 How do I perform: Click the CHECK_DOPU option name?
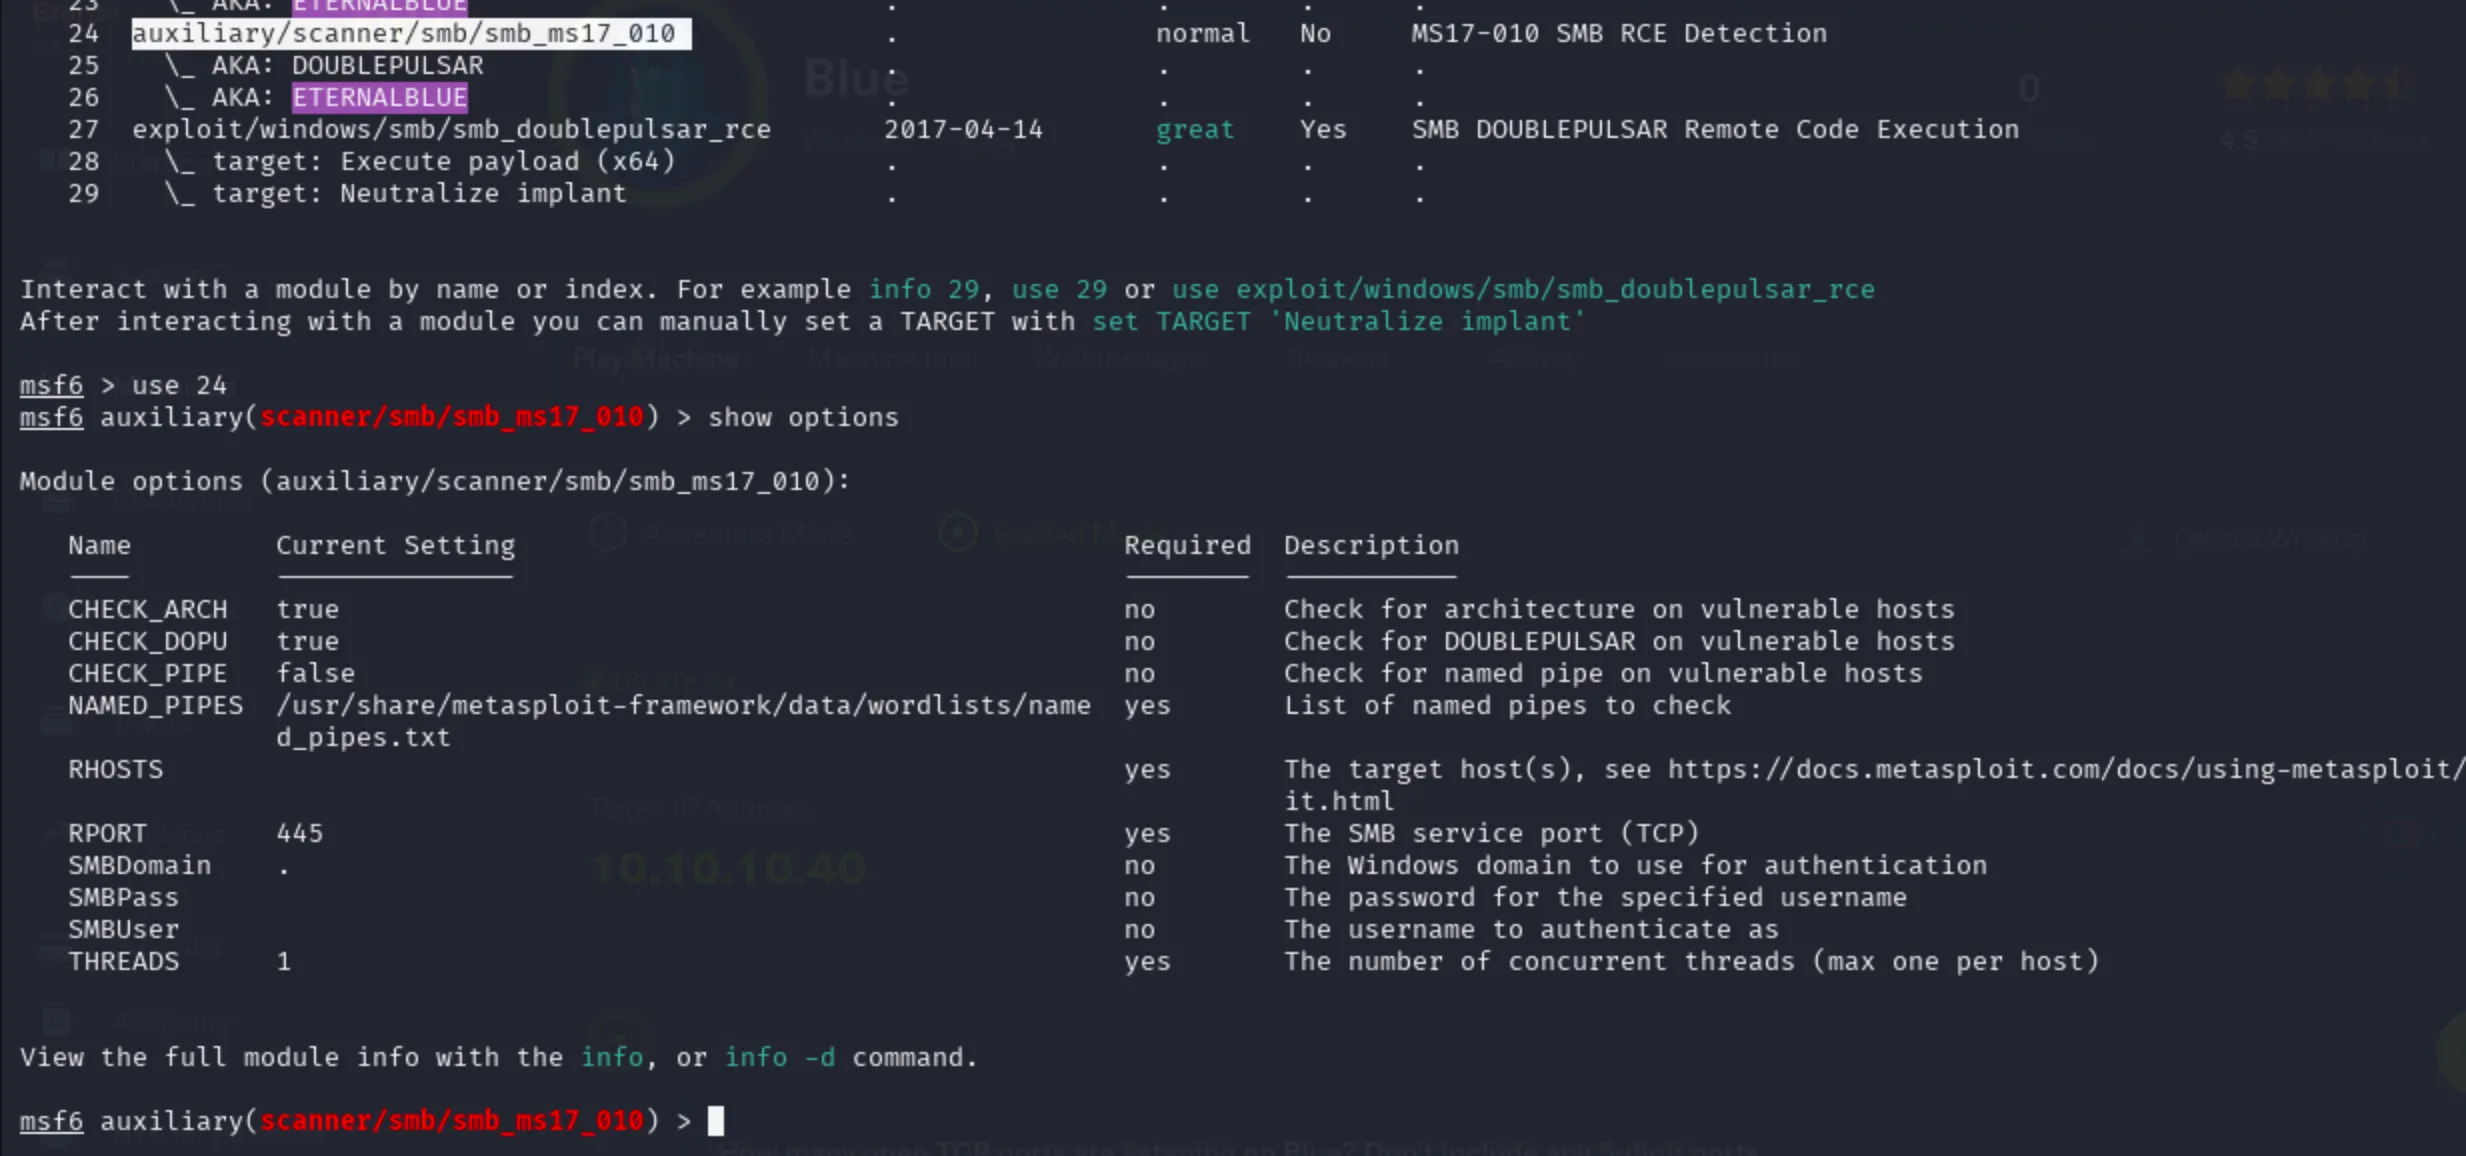pos(147,642)
